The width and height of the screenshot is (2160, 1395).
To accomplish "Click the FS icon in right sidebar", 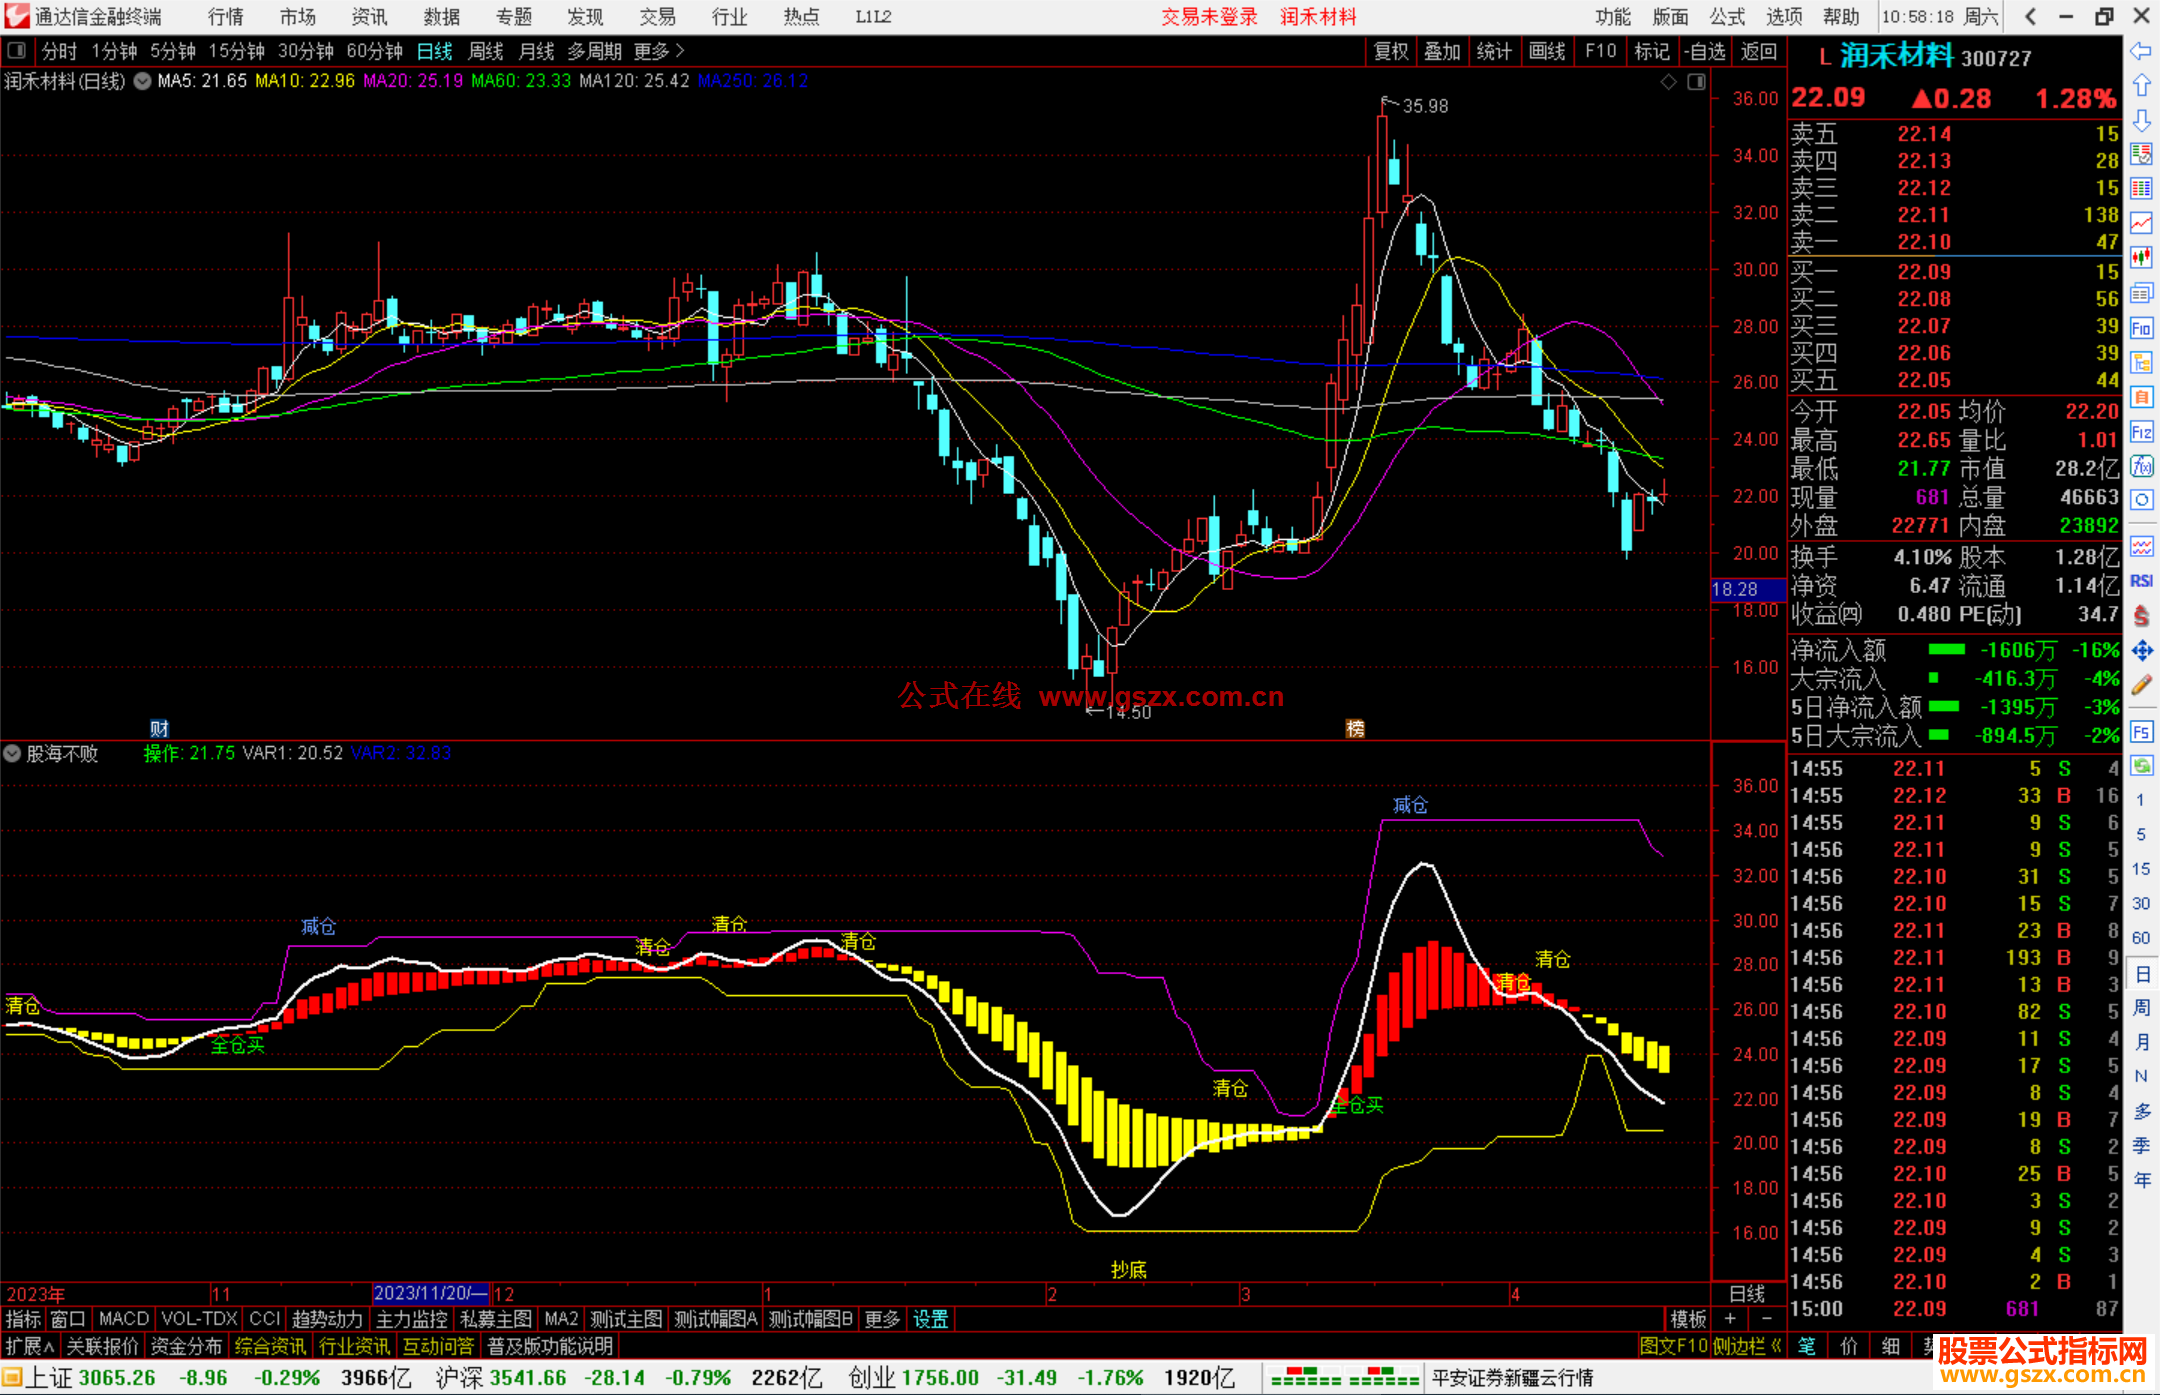I will click(x=2141, y=732).
